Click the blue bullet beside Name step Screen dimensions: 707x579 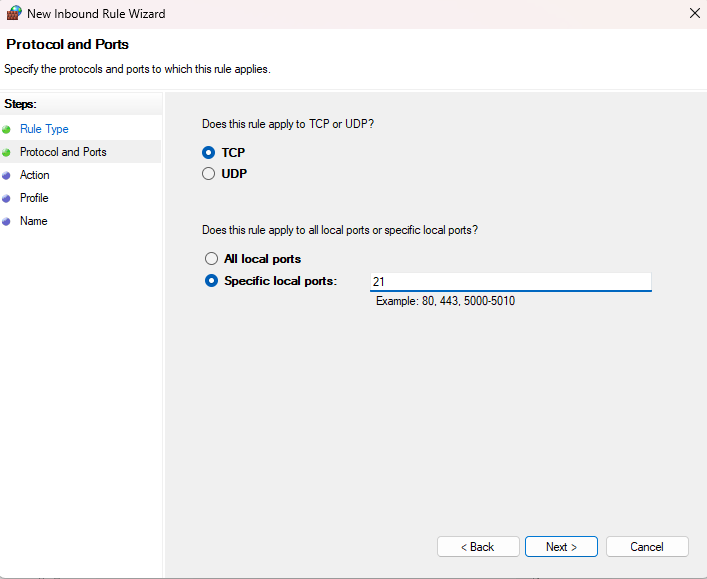(7, 221)
